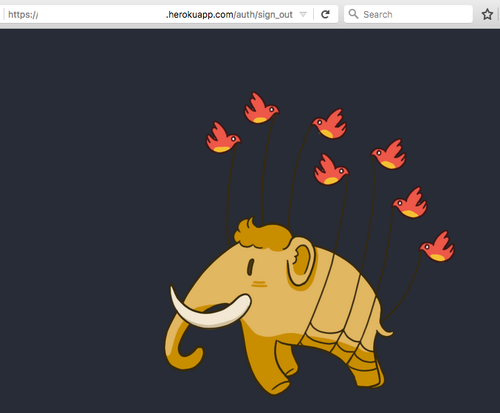Click the leftmost red bird
The image size is (500, 413).
(x=223, y=138)
